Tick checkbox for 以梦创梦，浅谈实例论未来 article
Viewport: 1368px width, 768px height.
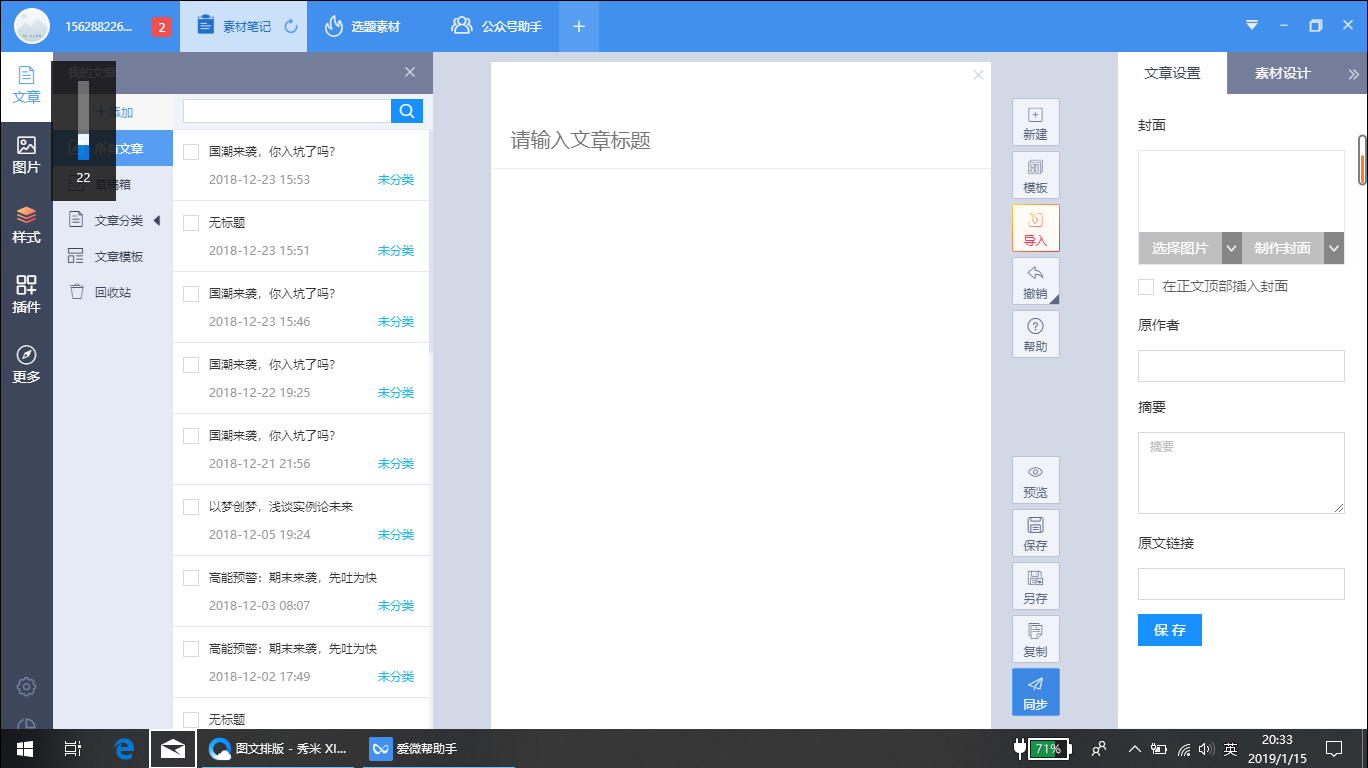191,507
